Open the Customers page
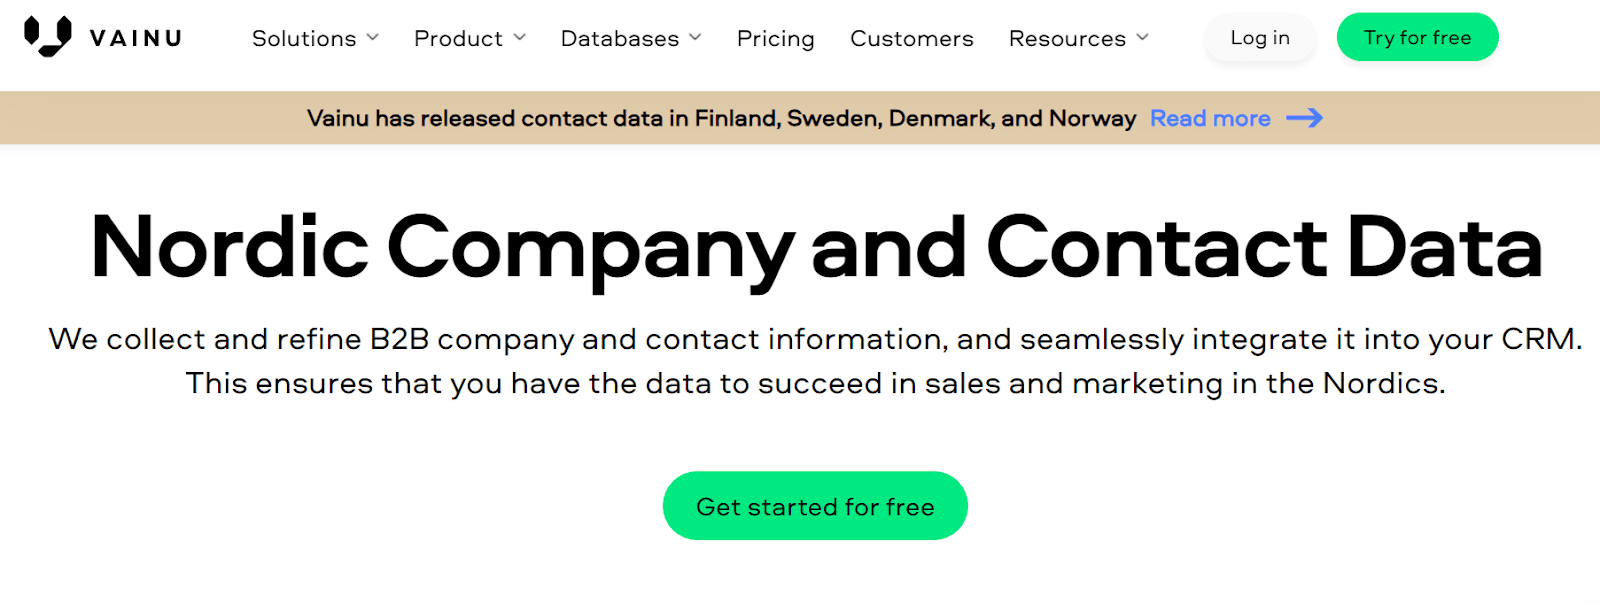This screenshot has width=1600, height=604. (x=911, y=38)
